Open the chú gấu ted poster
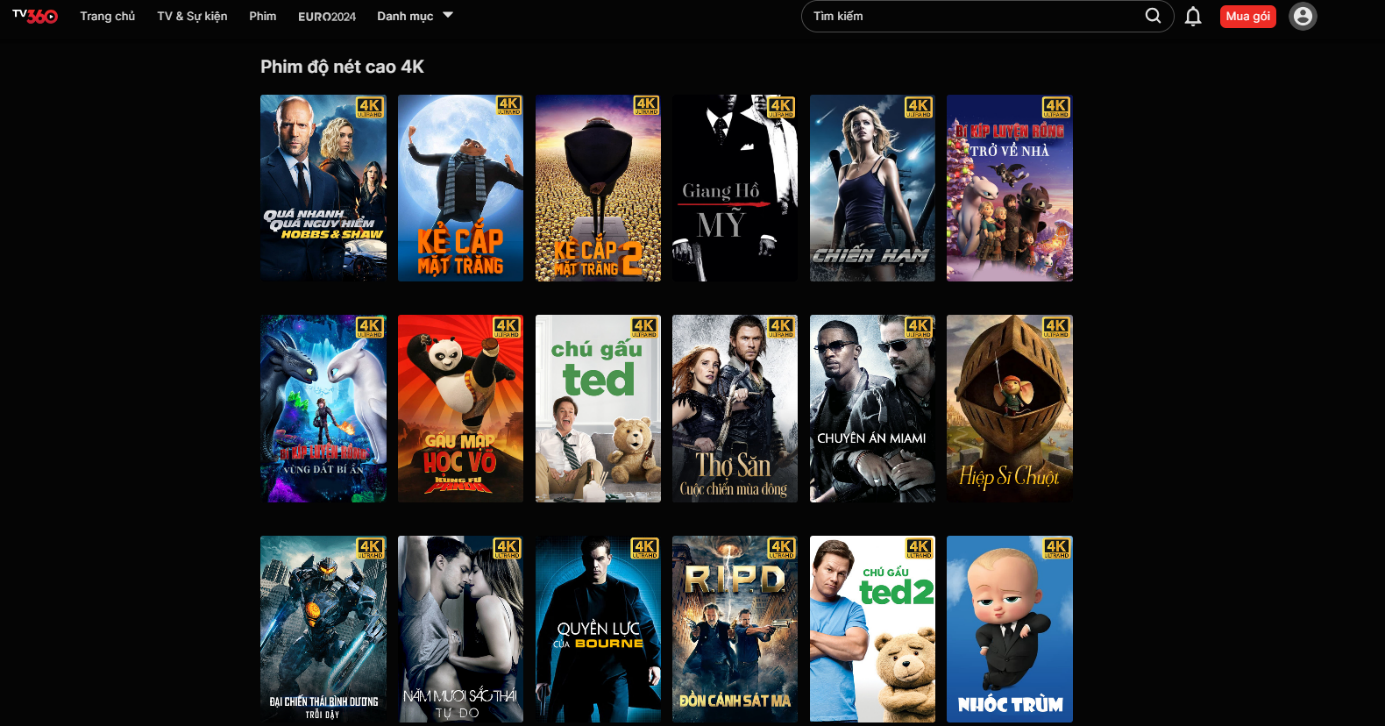Screen dimensions: 1385x726 click(x=598, y=408)
